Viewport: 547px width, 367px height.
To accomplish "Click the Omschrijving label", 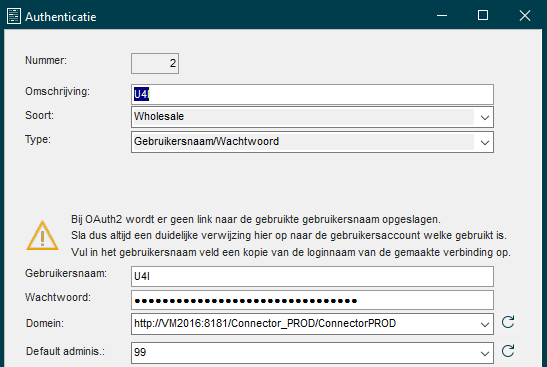I will point(57,91).
